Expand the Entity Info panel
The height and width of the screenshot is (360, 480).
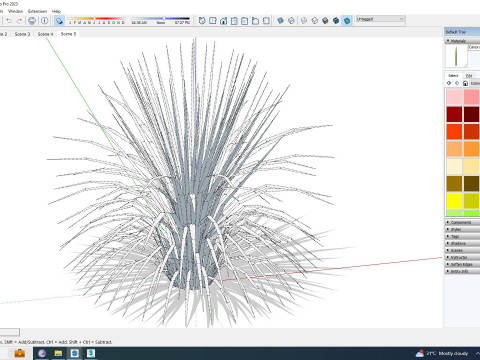pos(462,271)
